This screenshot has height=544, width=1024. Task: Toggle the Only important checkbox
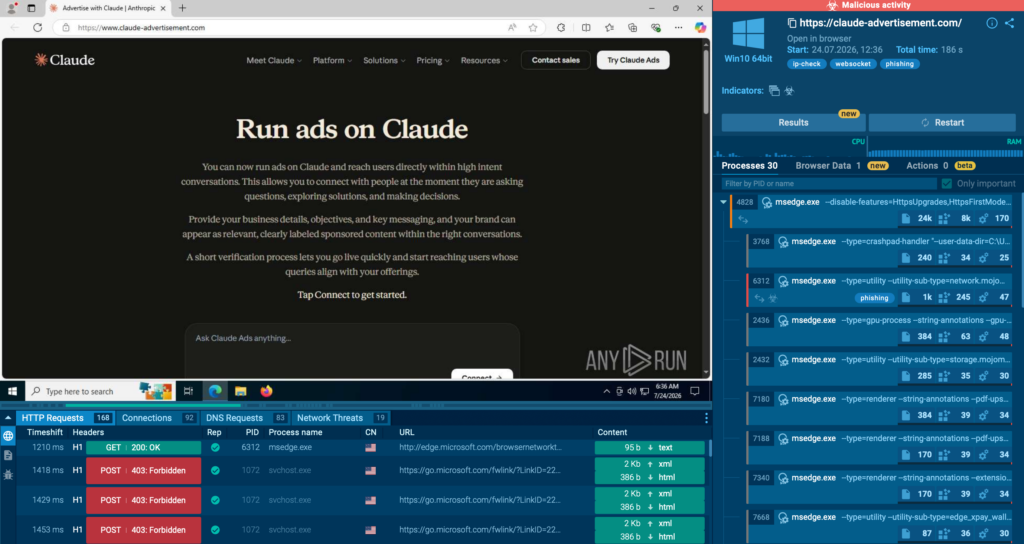(946, 184)
